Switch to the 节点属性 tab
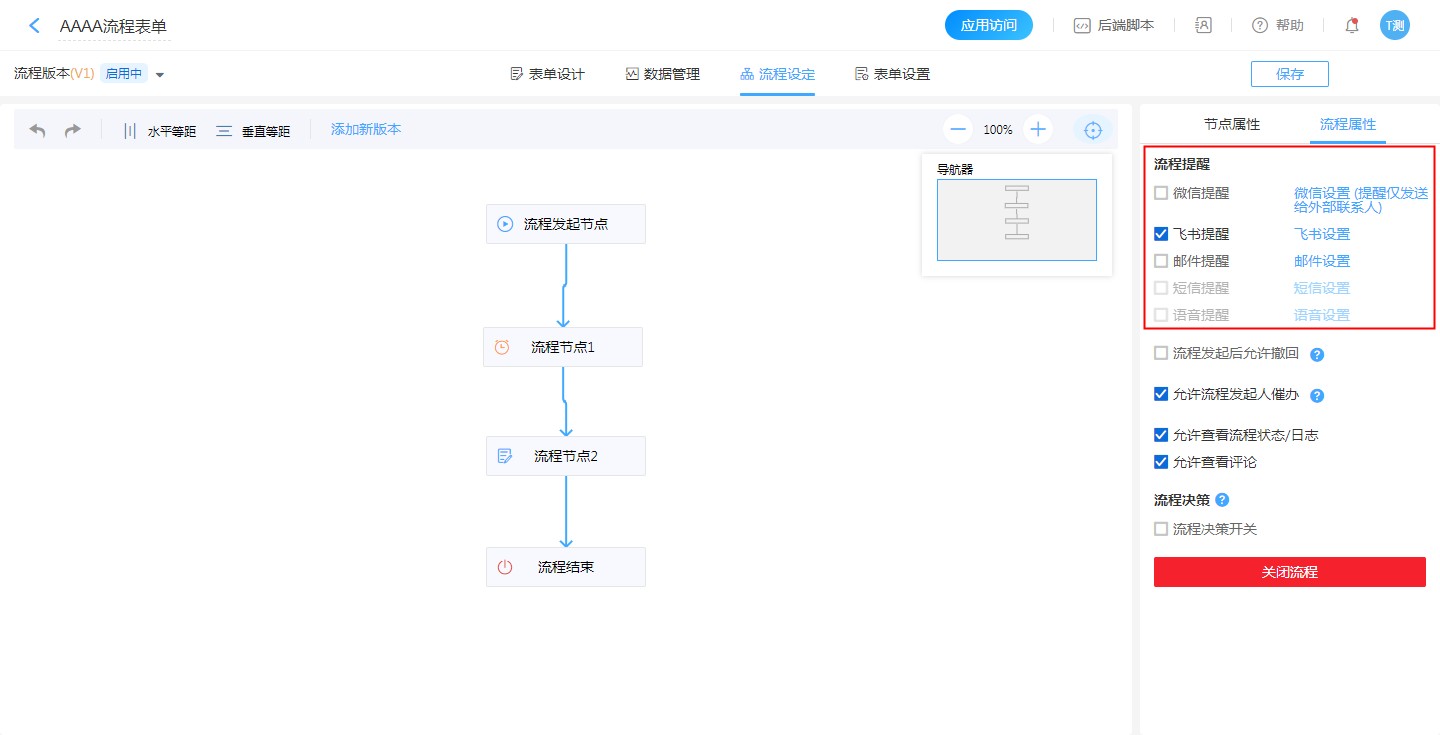This screenshot has height=735, width=1440. (x=1232, y=125)
